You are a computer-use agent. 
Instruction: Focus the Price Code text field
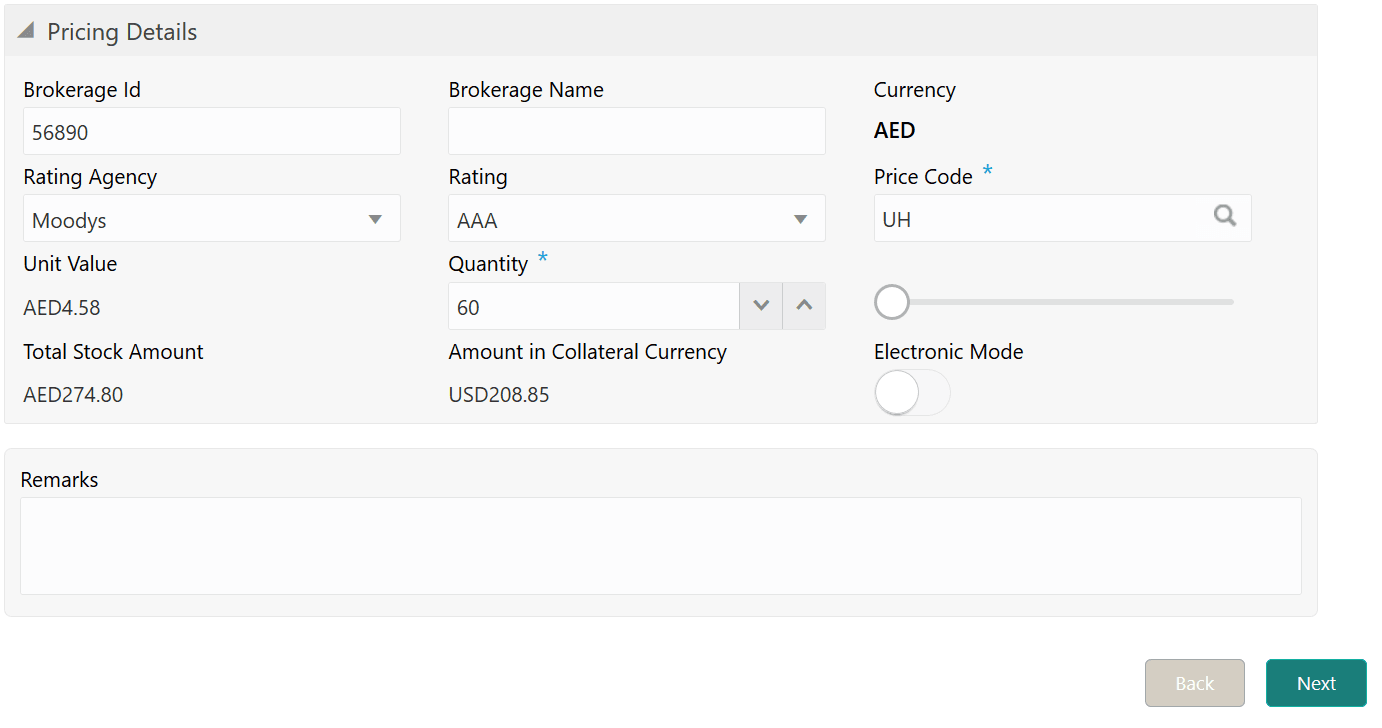click(1040, 219)
